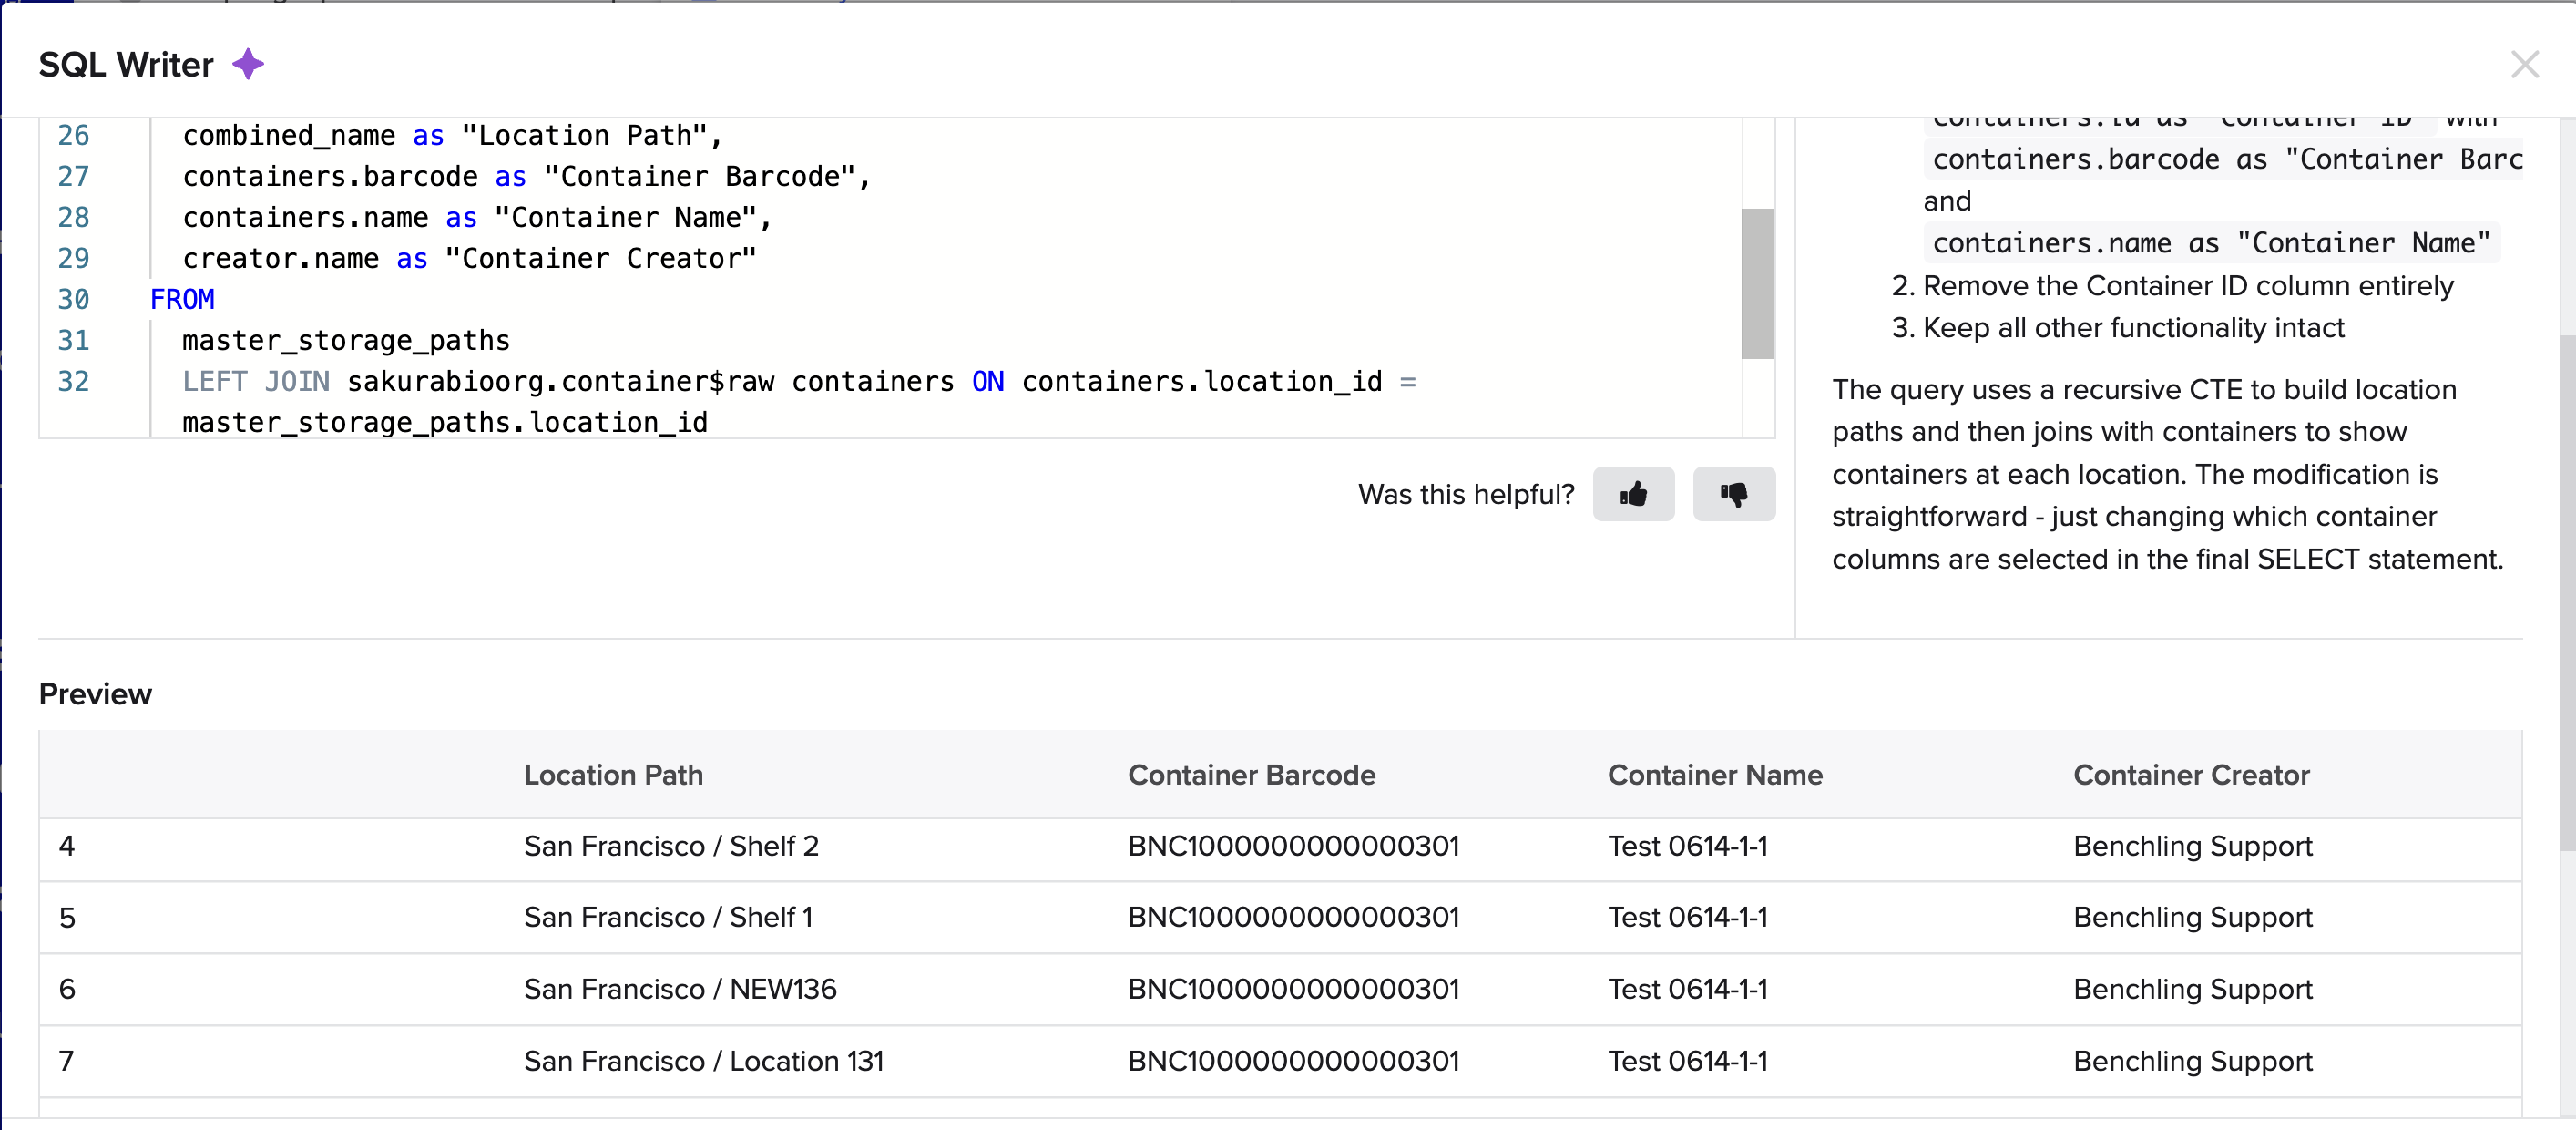Click the Container Creator column header
This screenshot has height=1130, width=2576.
click(2190, 775)
